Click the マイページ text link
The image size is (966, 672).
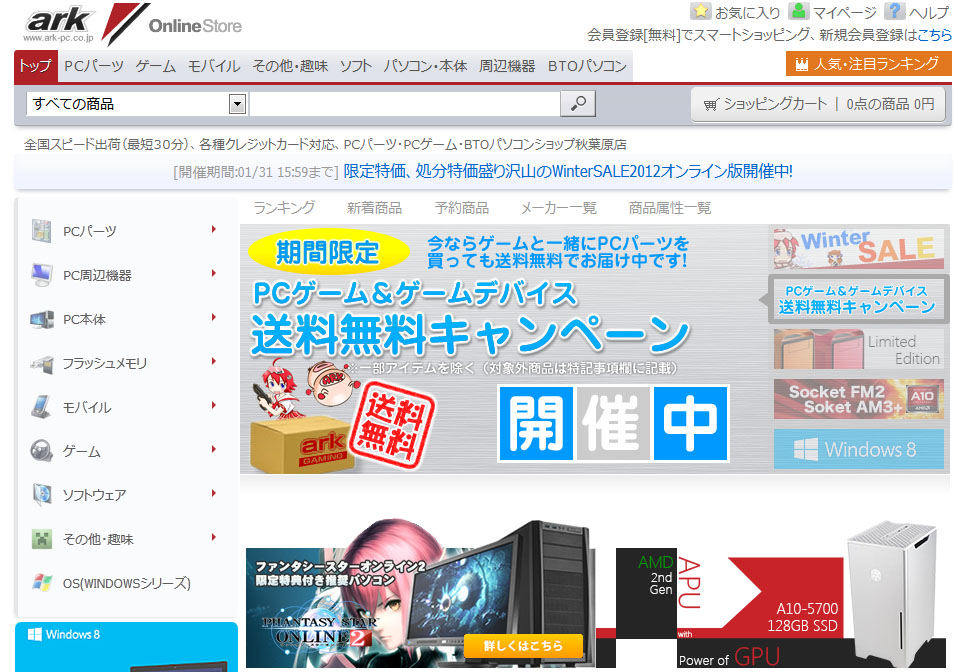pos(845,12)
